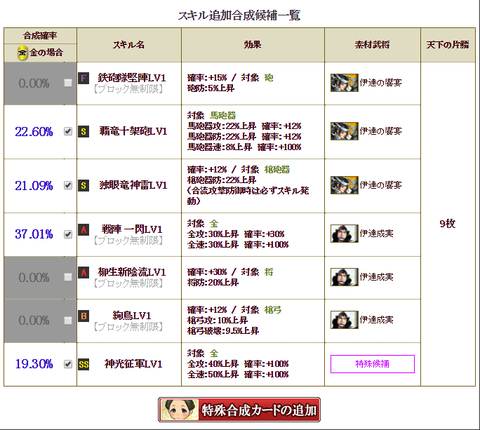The height and width of the screenshot is (430, 480).
Task: Open 伊達の饗宴 portrait in 独眼竜神雷 row
Action: (x=344, y=185)
